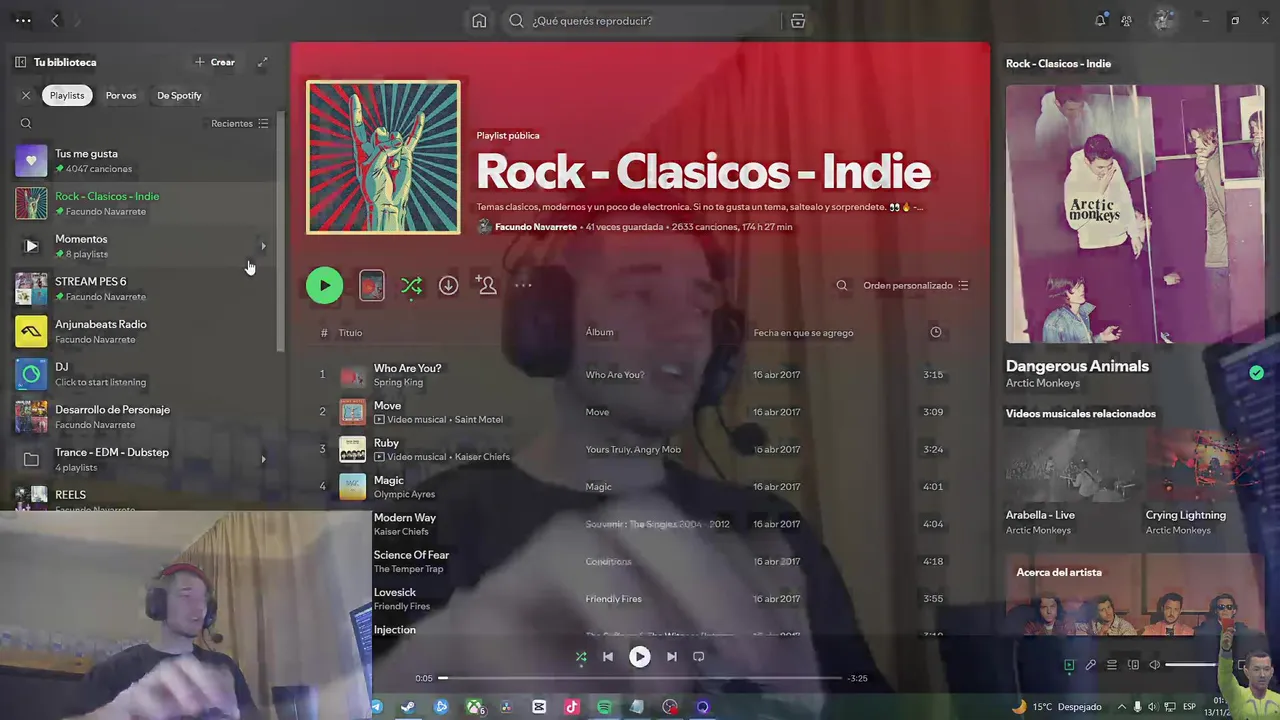Screen dimensions: 1280x720
Task: Open the Recientes sort dropdown
Action: click(x=240, y=123)
